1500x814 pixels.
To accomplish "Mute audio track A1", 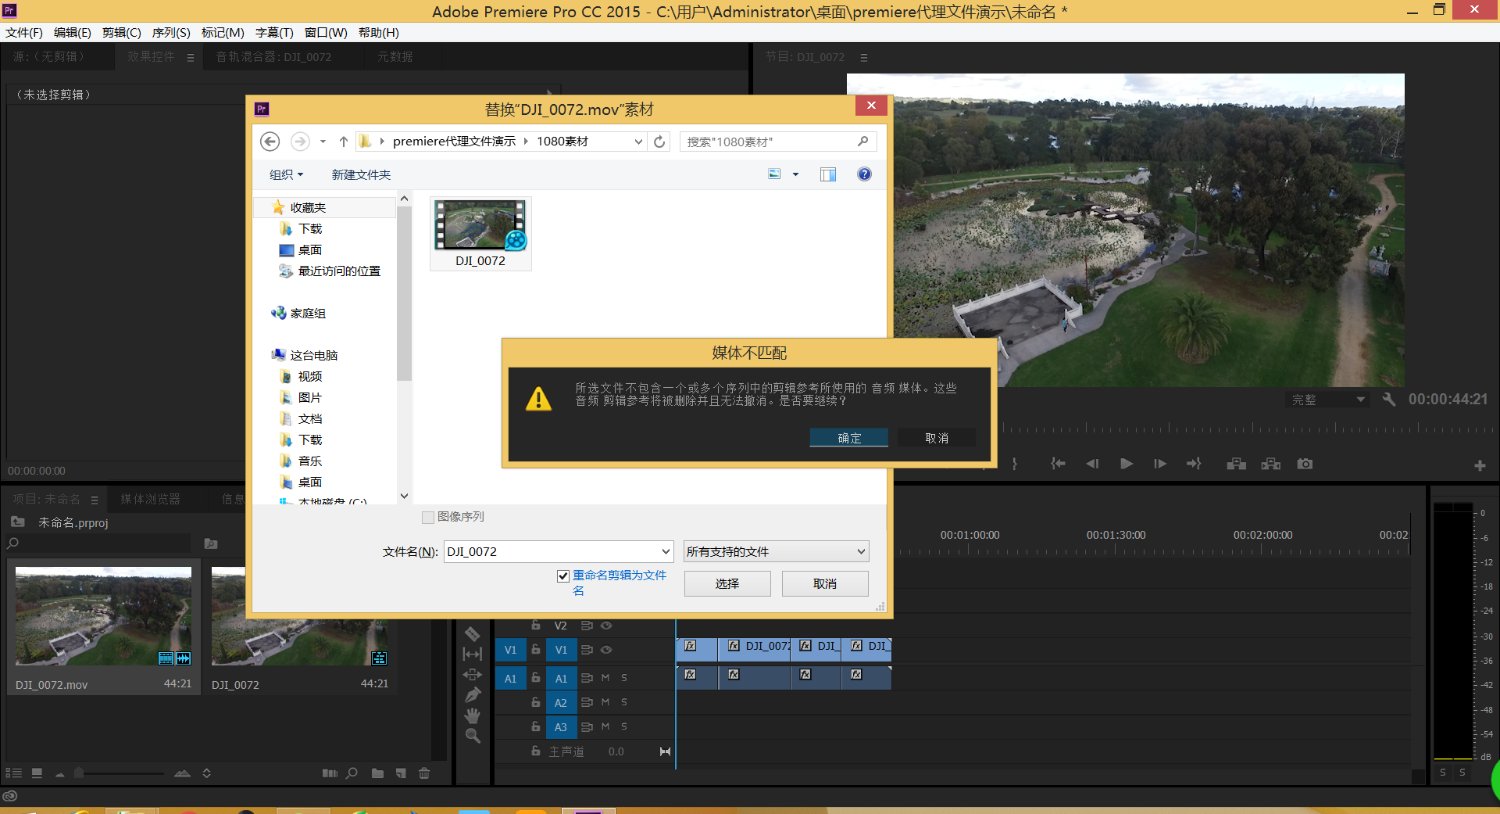I will pos(605,678).
